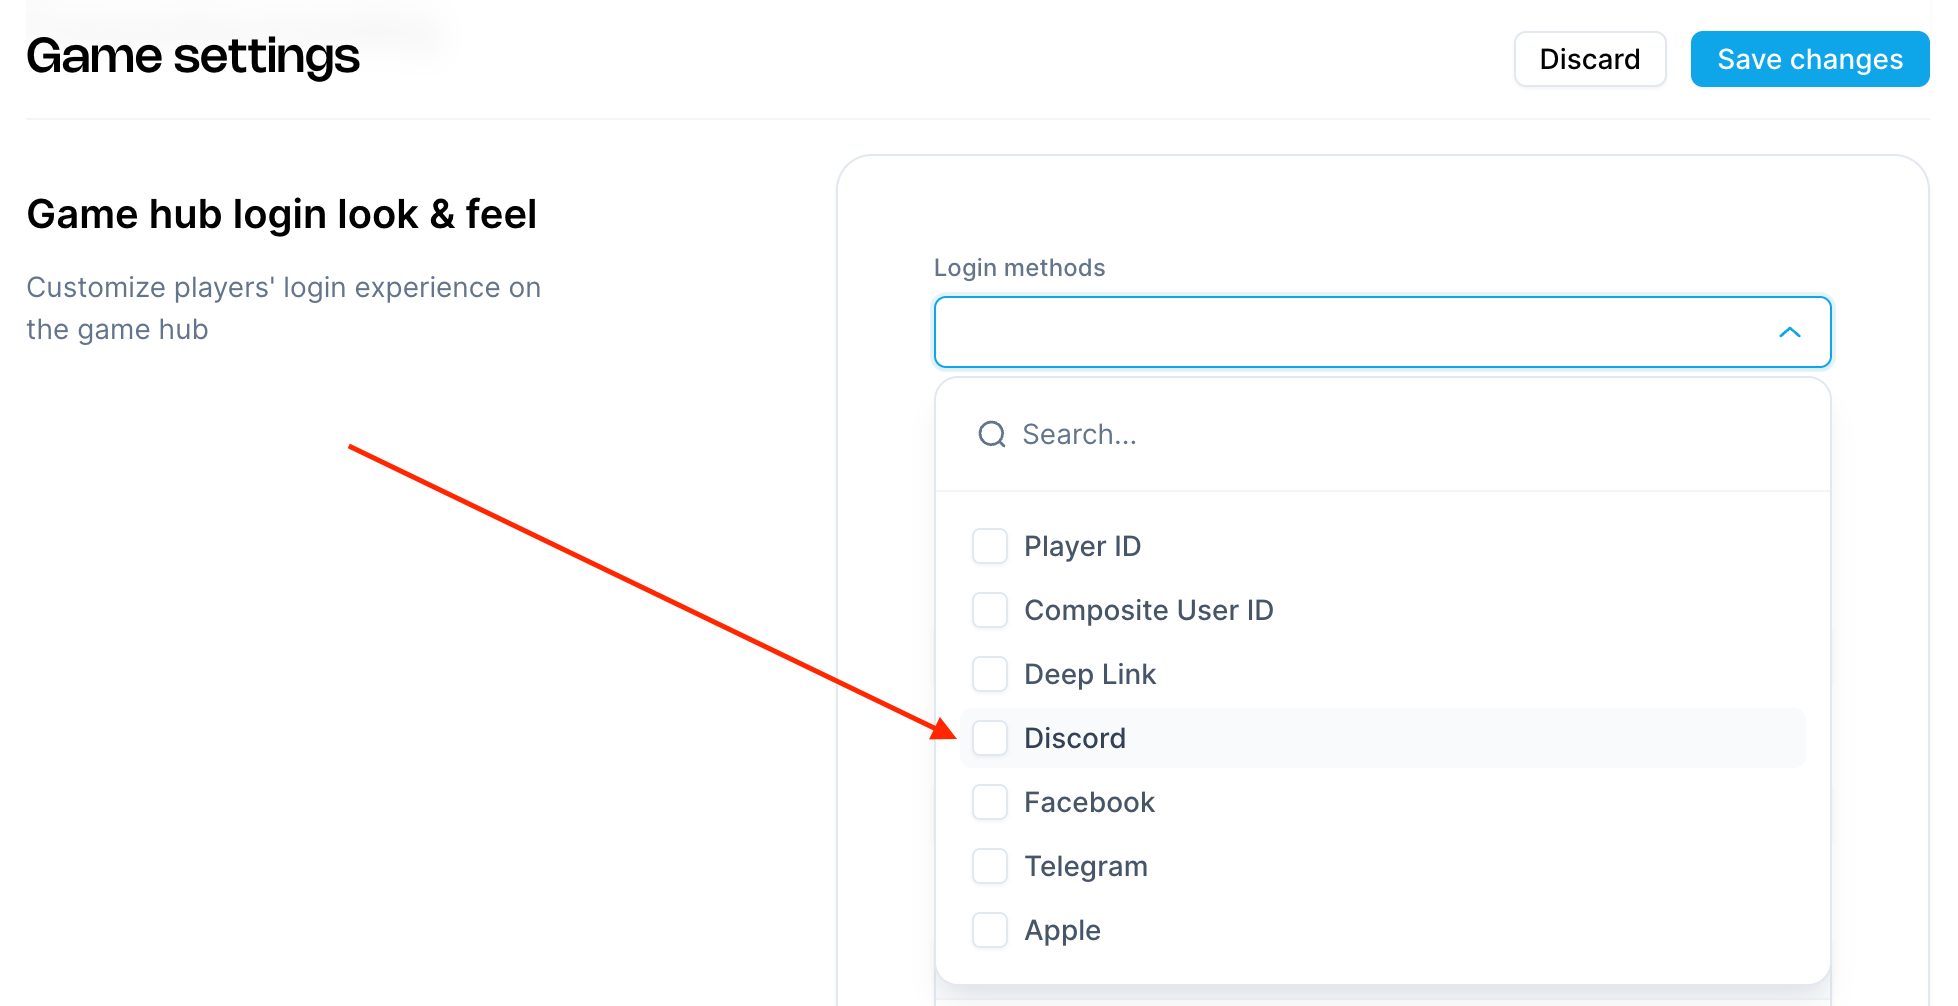Select the Discord login checkbox
The height and width of the screenshot is (1006, 1958).
[990, 738]
